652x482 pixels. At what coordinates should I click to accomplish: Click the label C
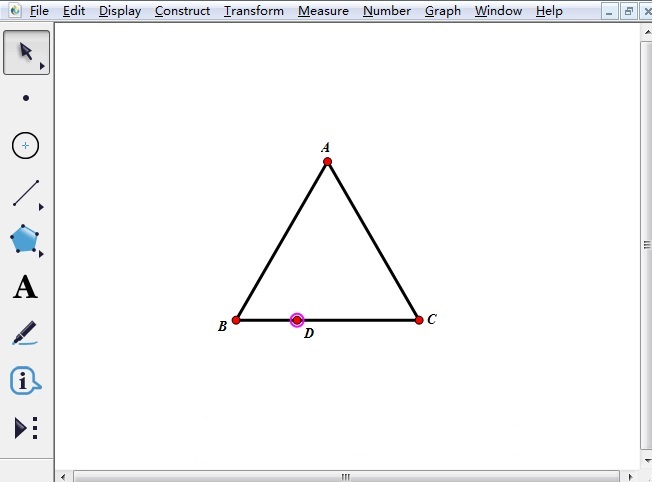pyautogui.click(x=432, y=319)
